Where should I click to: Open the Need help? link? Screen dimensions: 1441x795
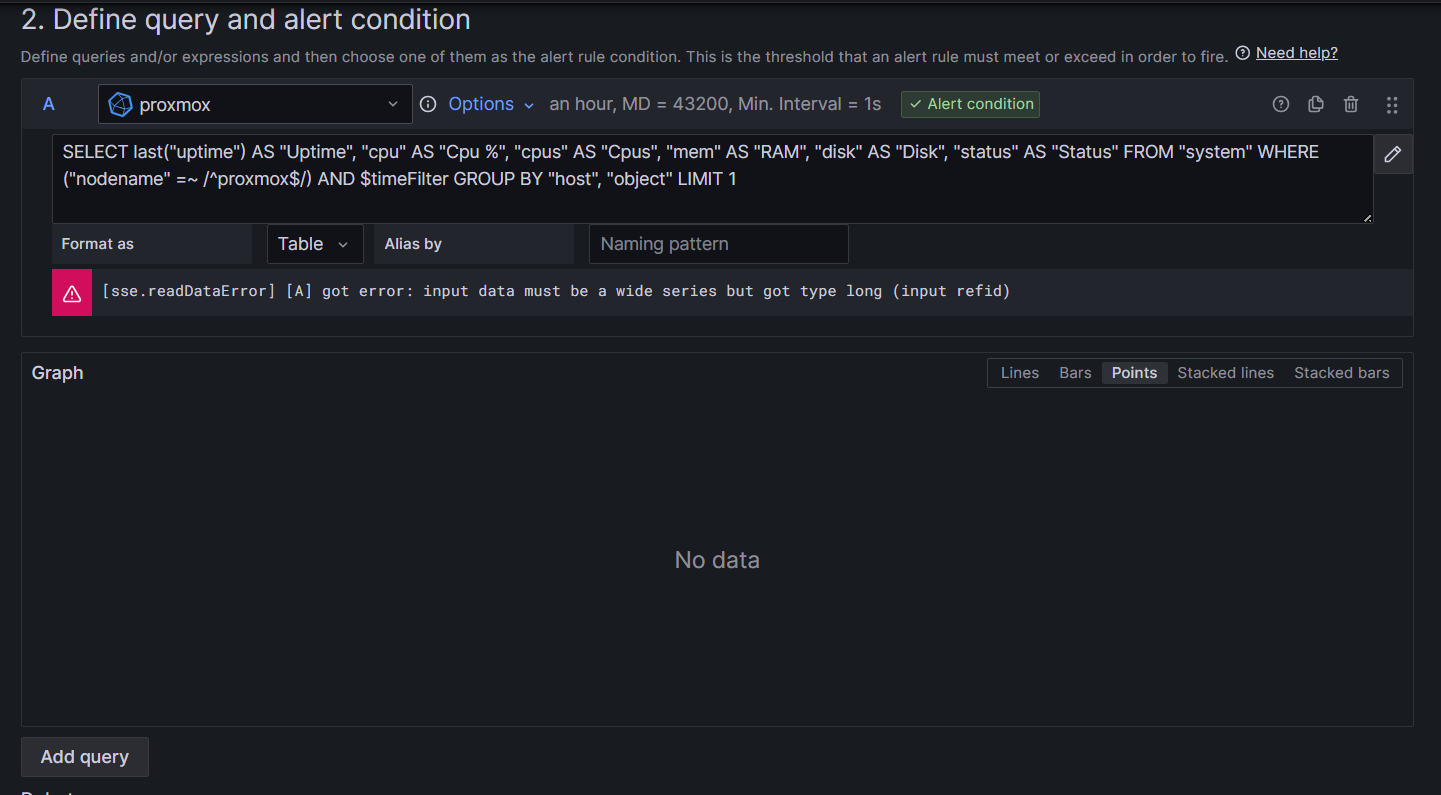[1296, 53]
